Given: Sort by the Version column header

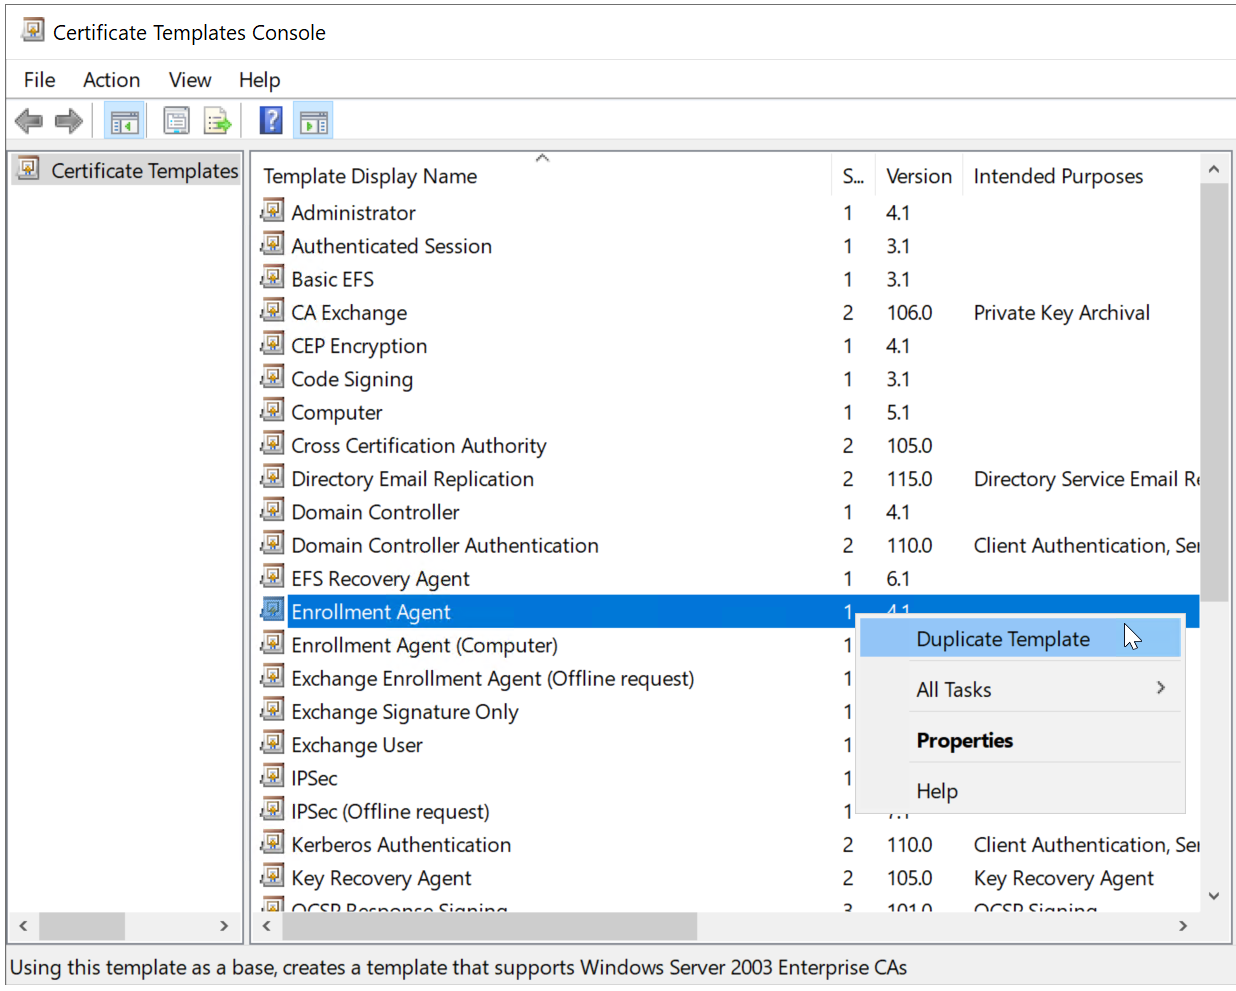Looking at the screenshot, I should coord(918,176).
